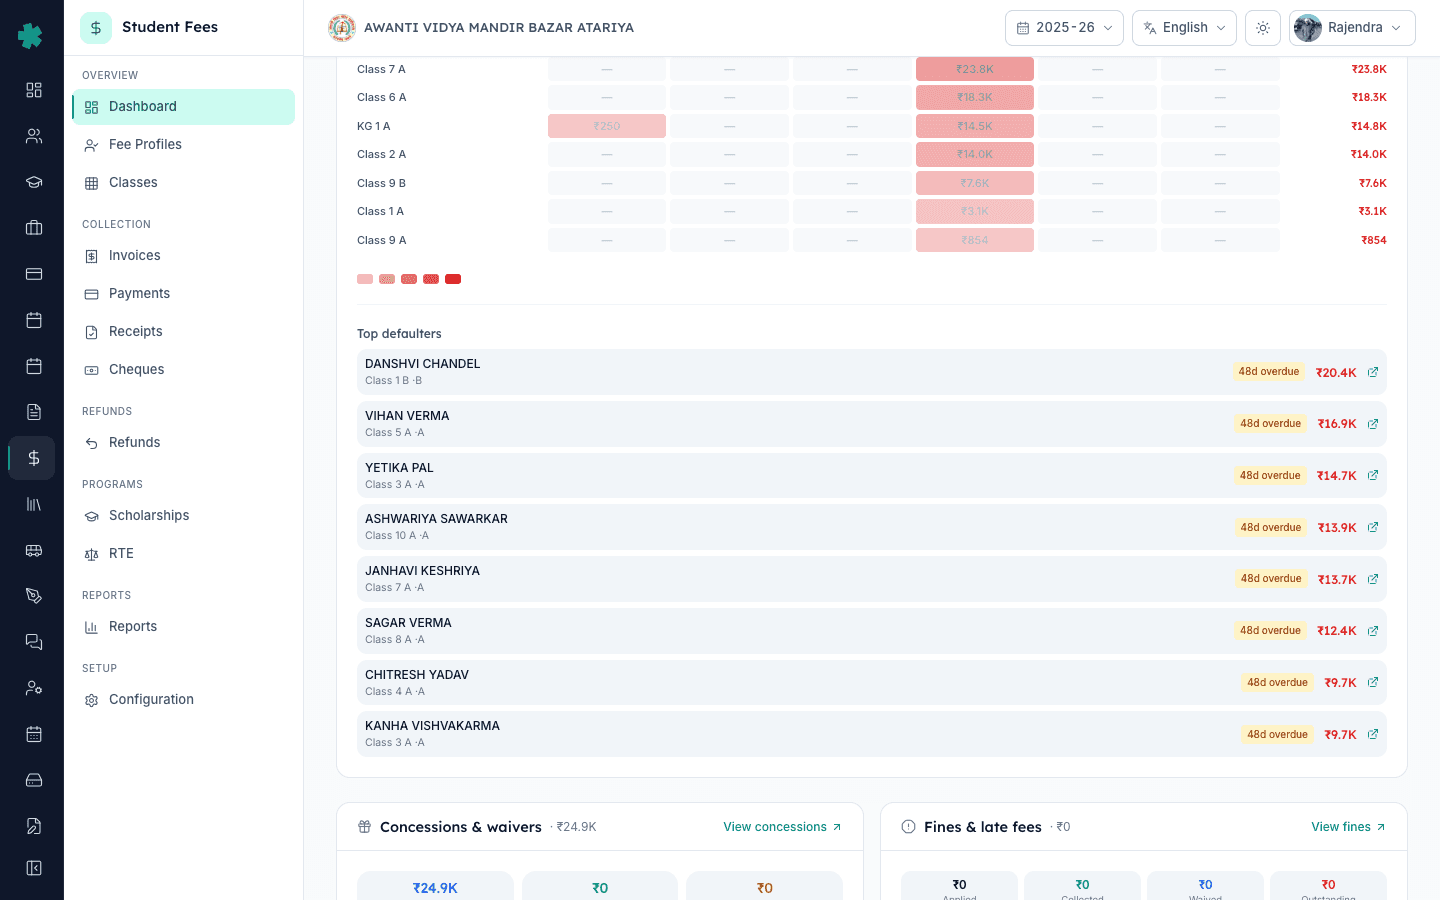Open Danshvi Chandel's external link icon

[1373, 372]
